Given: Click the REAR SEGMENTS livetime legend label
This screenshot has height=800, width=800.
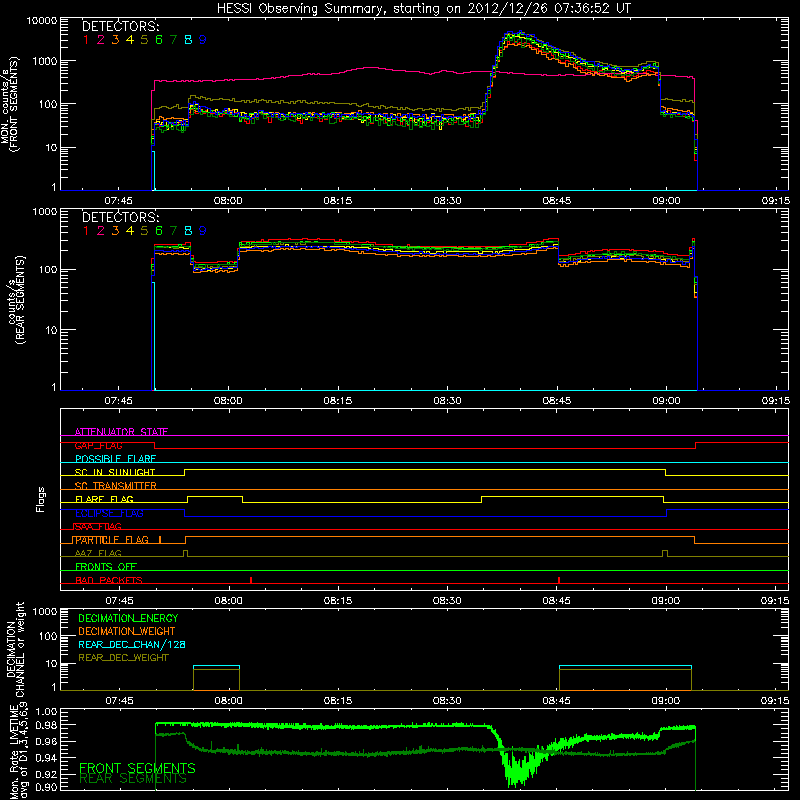Looking at the screenshot, I should (x=133, y=779).
